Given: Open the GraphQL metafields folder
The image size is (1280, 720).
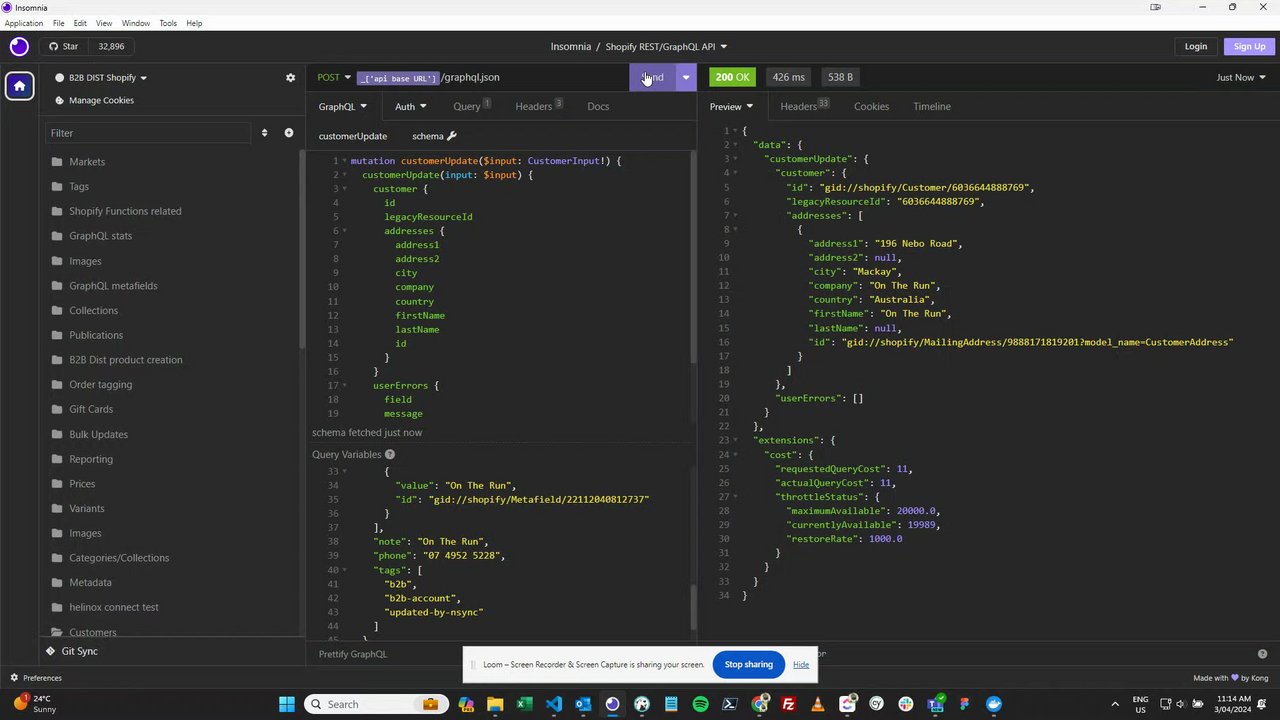Looking at the screenshot, I should (113, 286).
